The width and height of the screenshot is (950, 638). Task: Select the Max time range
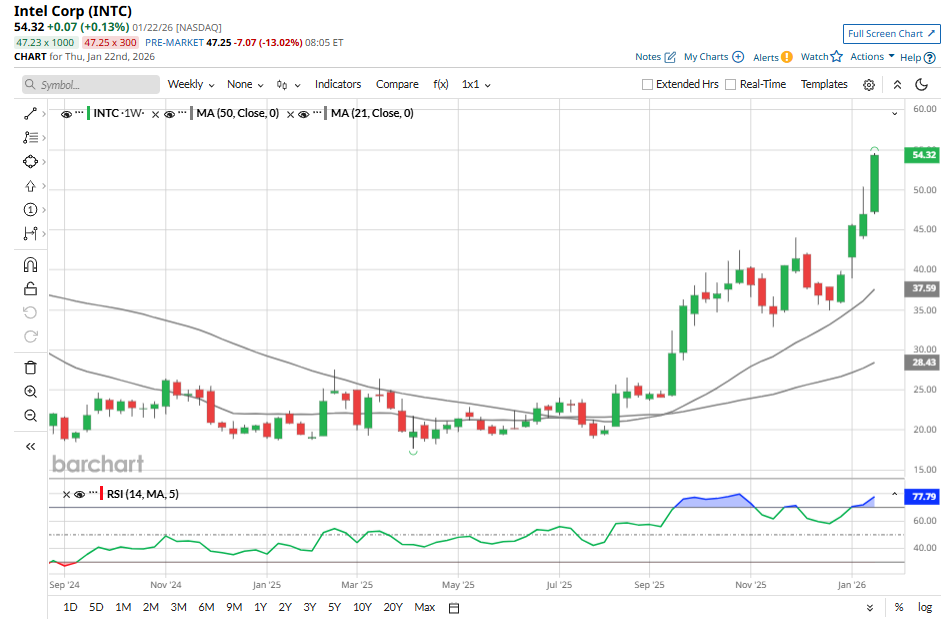point(425,607)
